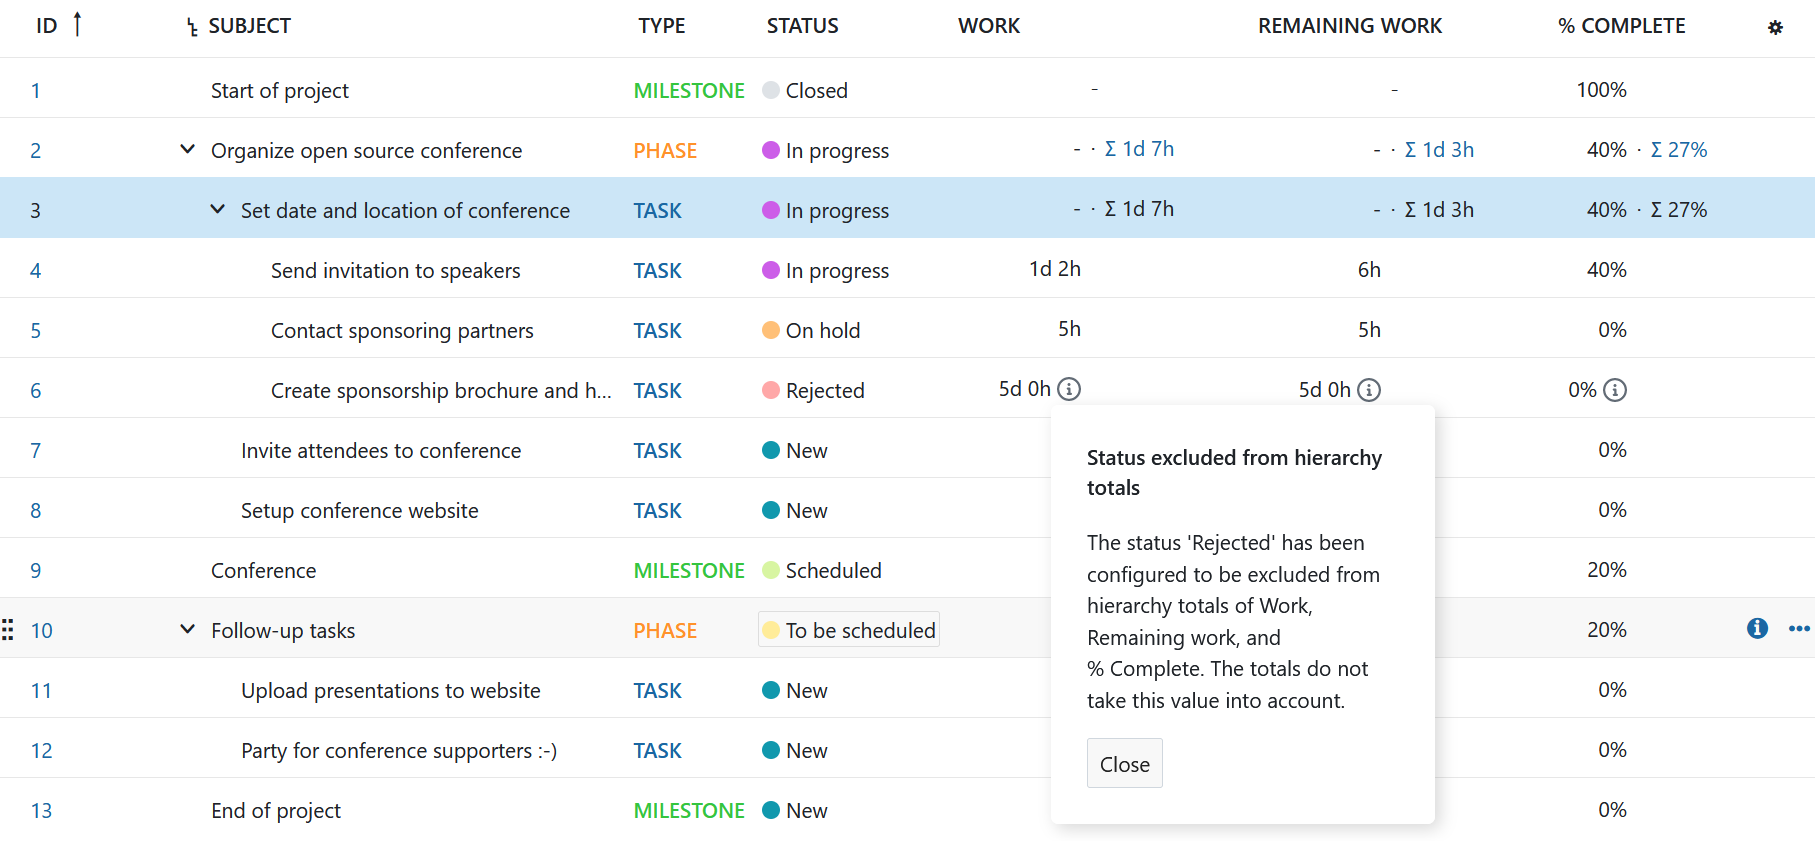Click the Σ 27% total in row 2

coord(1678,150)
